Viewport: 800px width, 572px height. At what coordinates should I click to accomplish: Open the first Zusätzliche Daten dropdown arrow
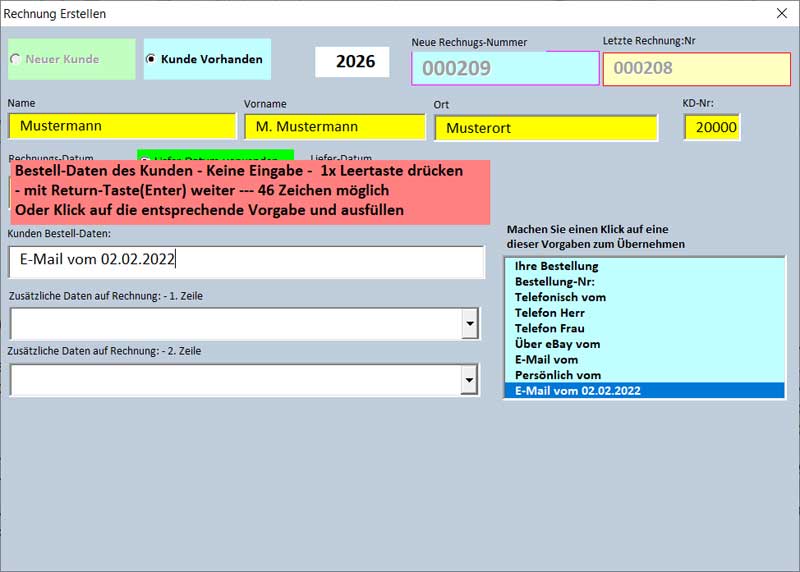469,323
